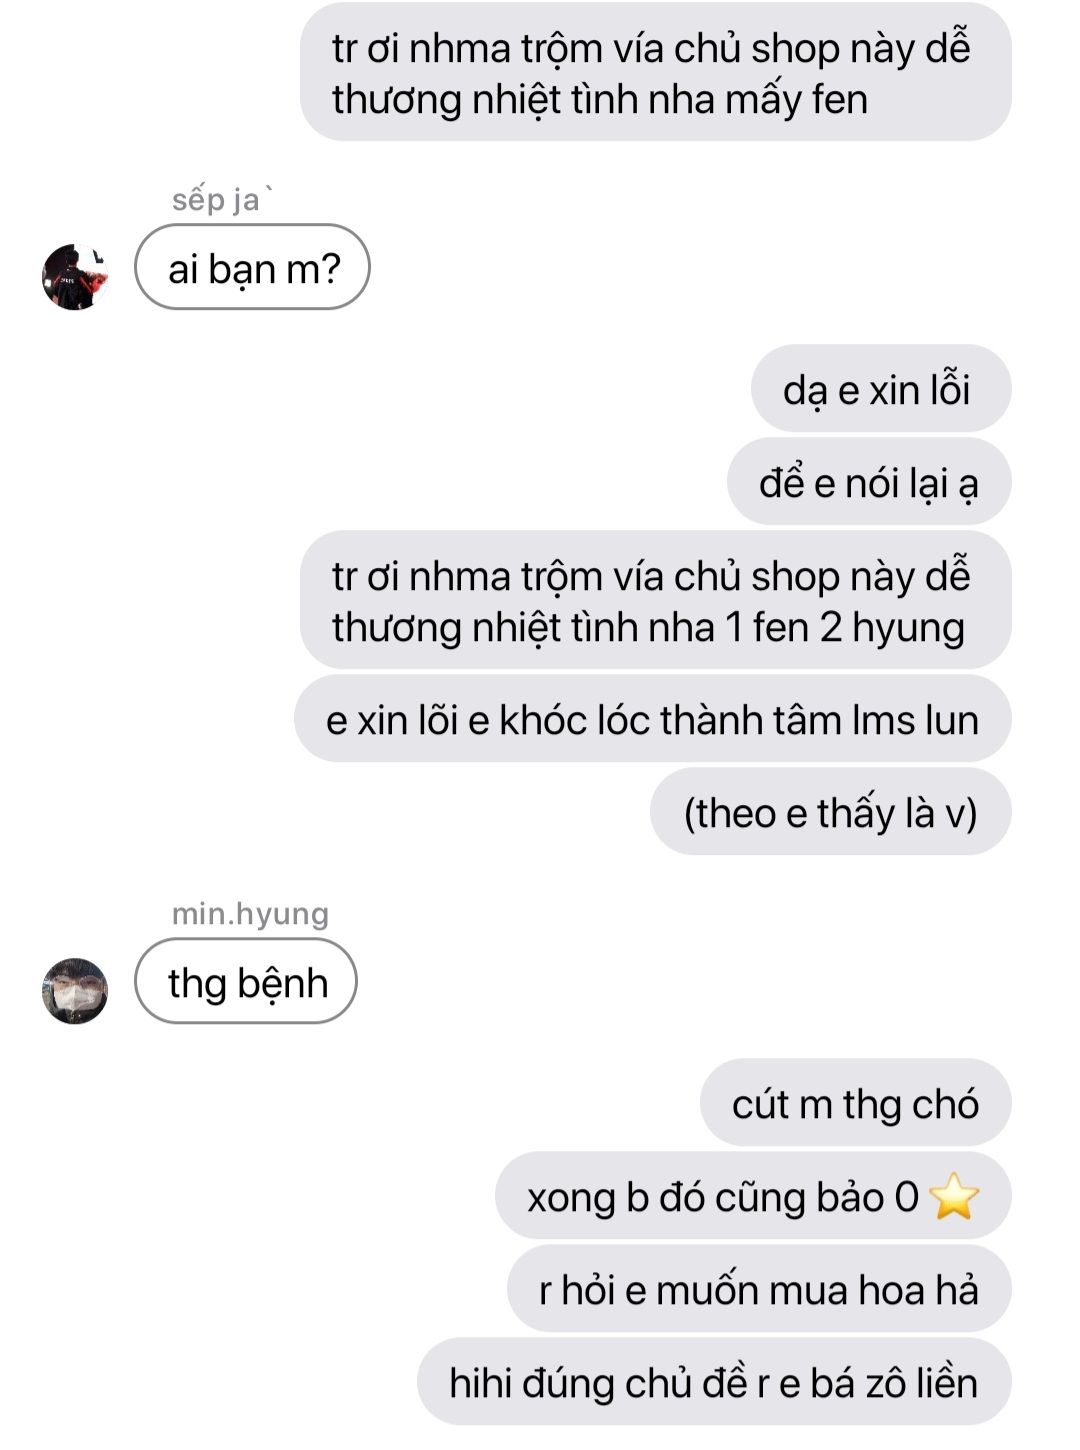Tap the word 'shop' in the top message

795,48
